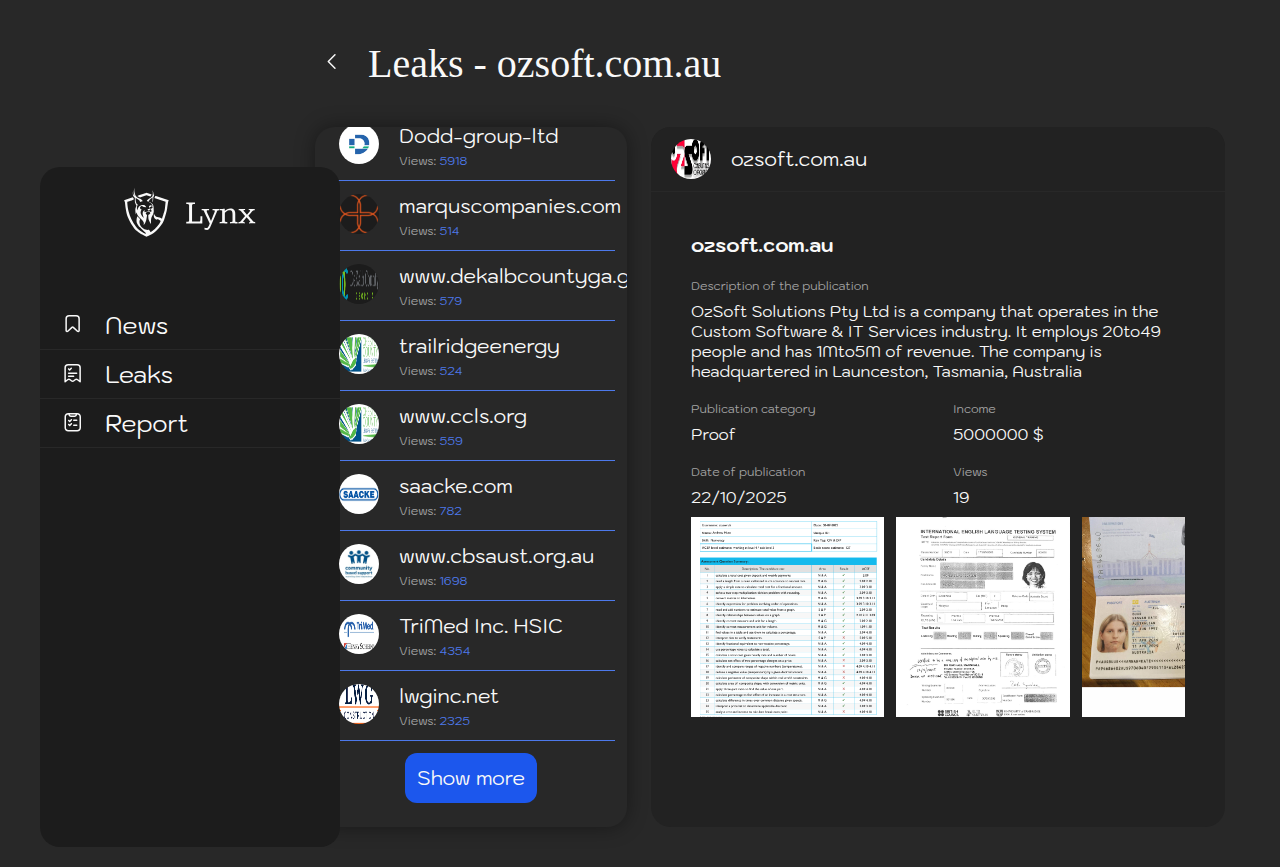Select the Dodd-group-ltd logo icon

coord(359,144)
